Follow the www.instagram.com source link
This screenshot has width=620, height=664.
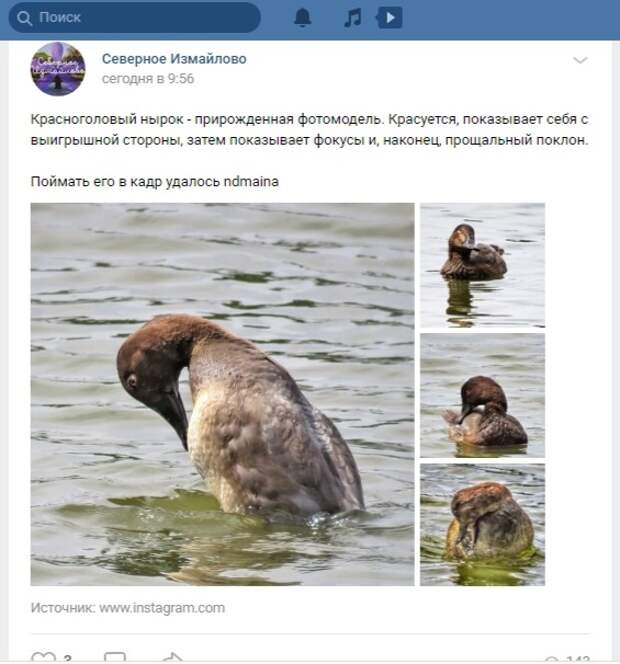point(162,608)
